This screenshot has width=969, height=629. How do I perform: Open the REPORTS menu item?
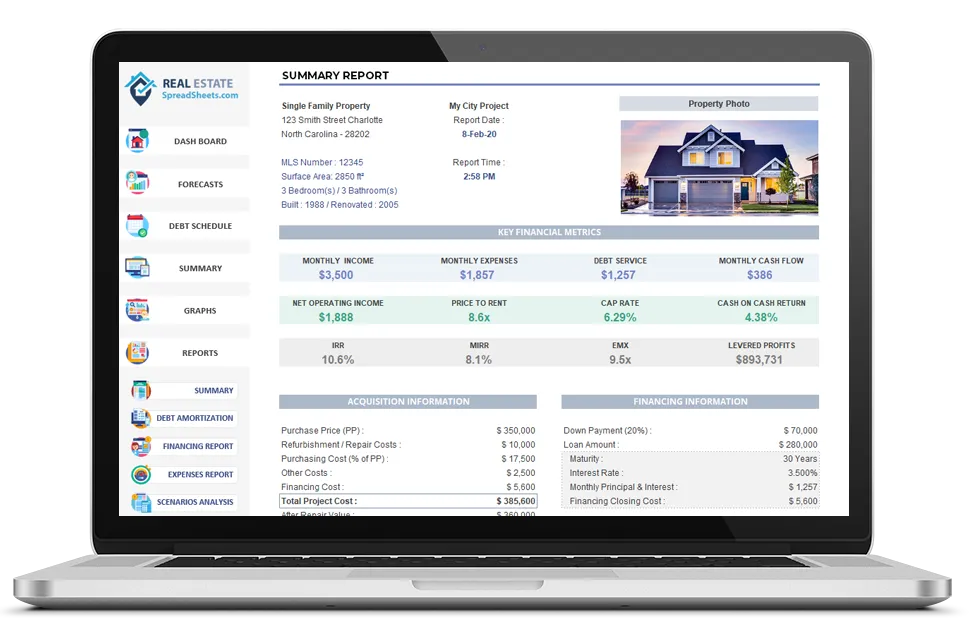coord(200,353)
